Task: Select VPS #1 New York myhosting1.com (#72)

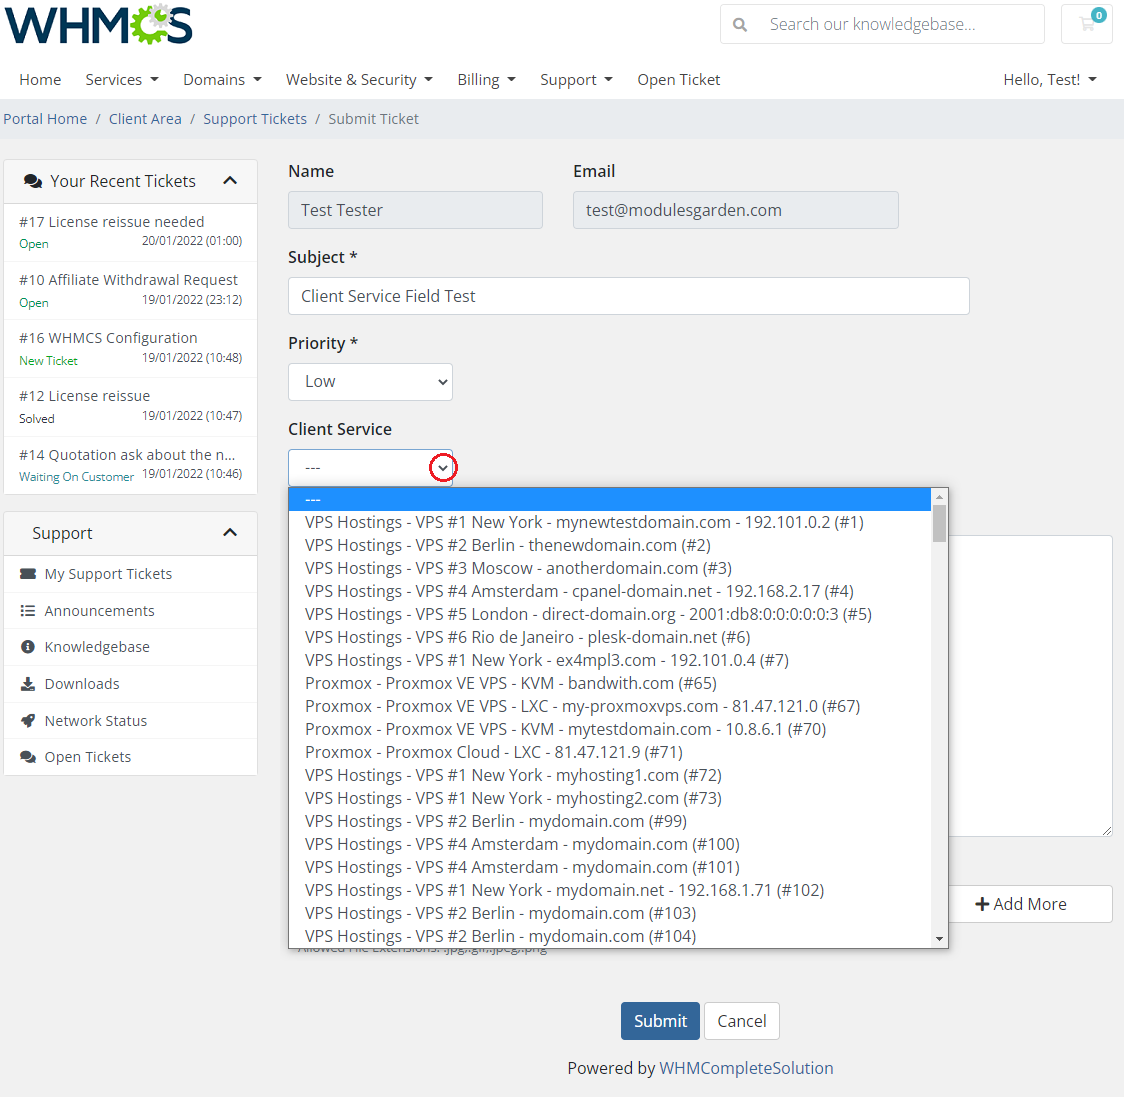Action: pos(609,774)
